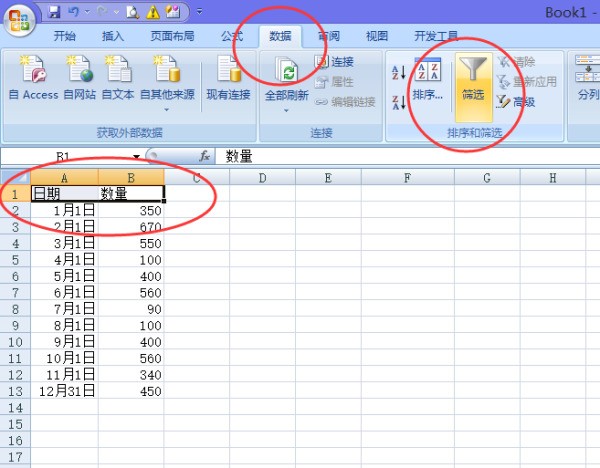Clear the filter (清除)
The image size is (600, 468).
point(515,61)
